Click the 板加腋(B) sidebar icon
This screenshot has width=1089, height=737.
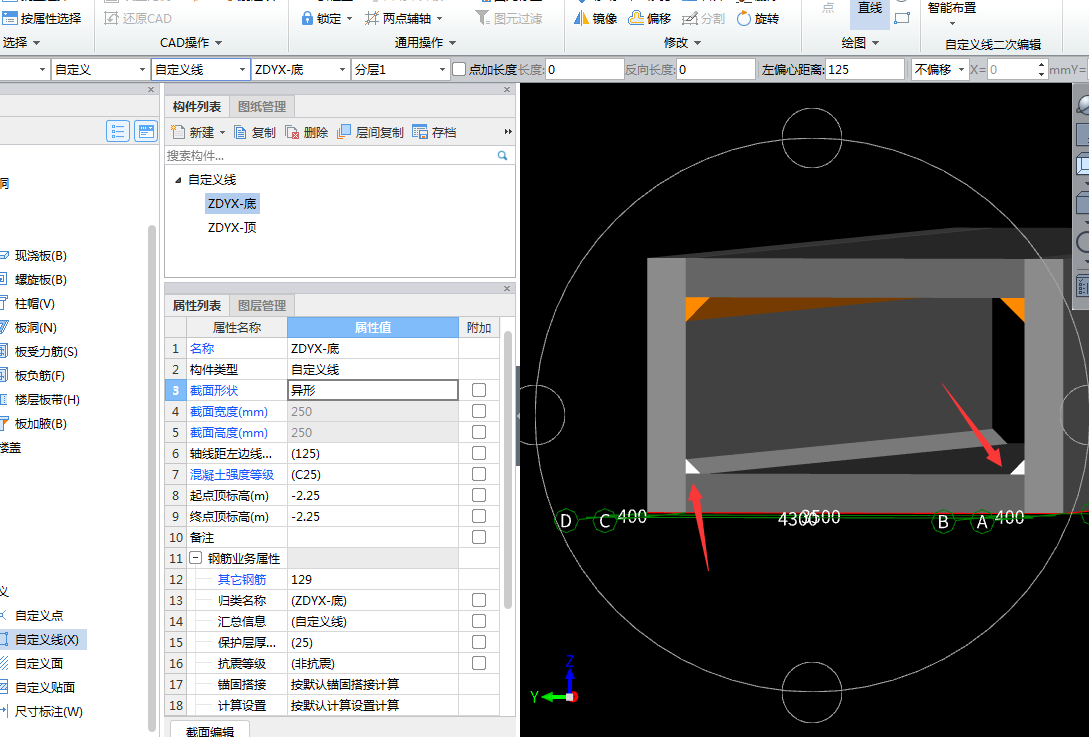[4, 423]
